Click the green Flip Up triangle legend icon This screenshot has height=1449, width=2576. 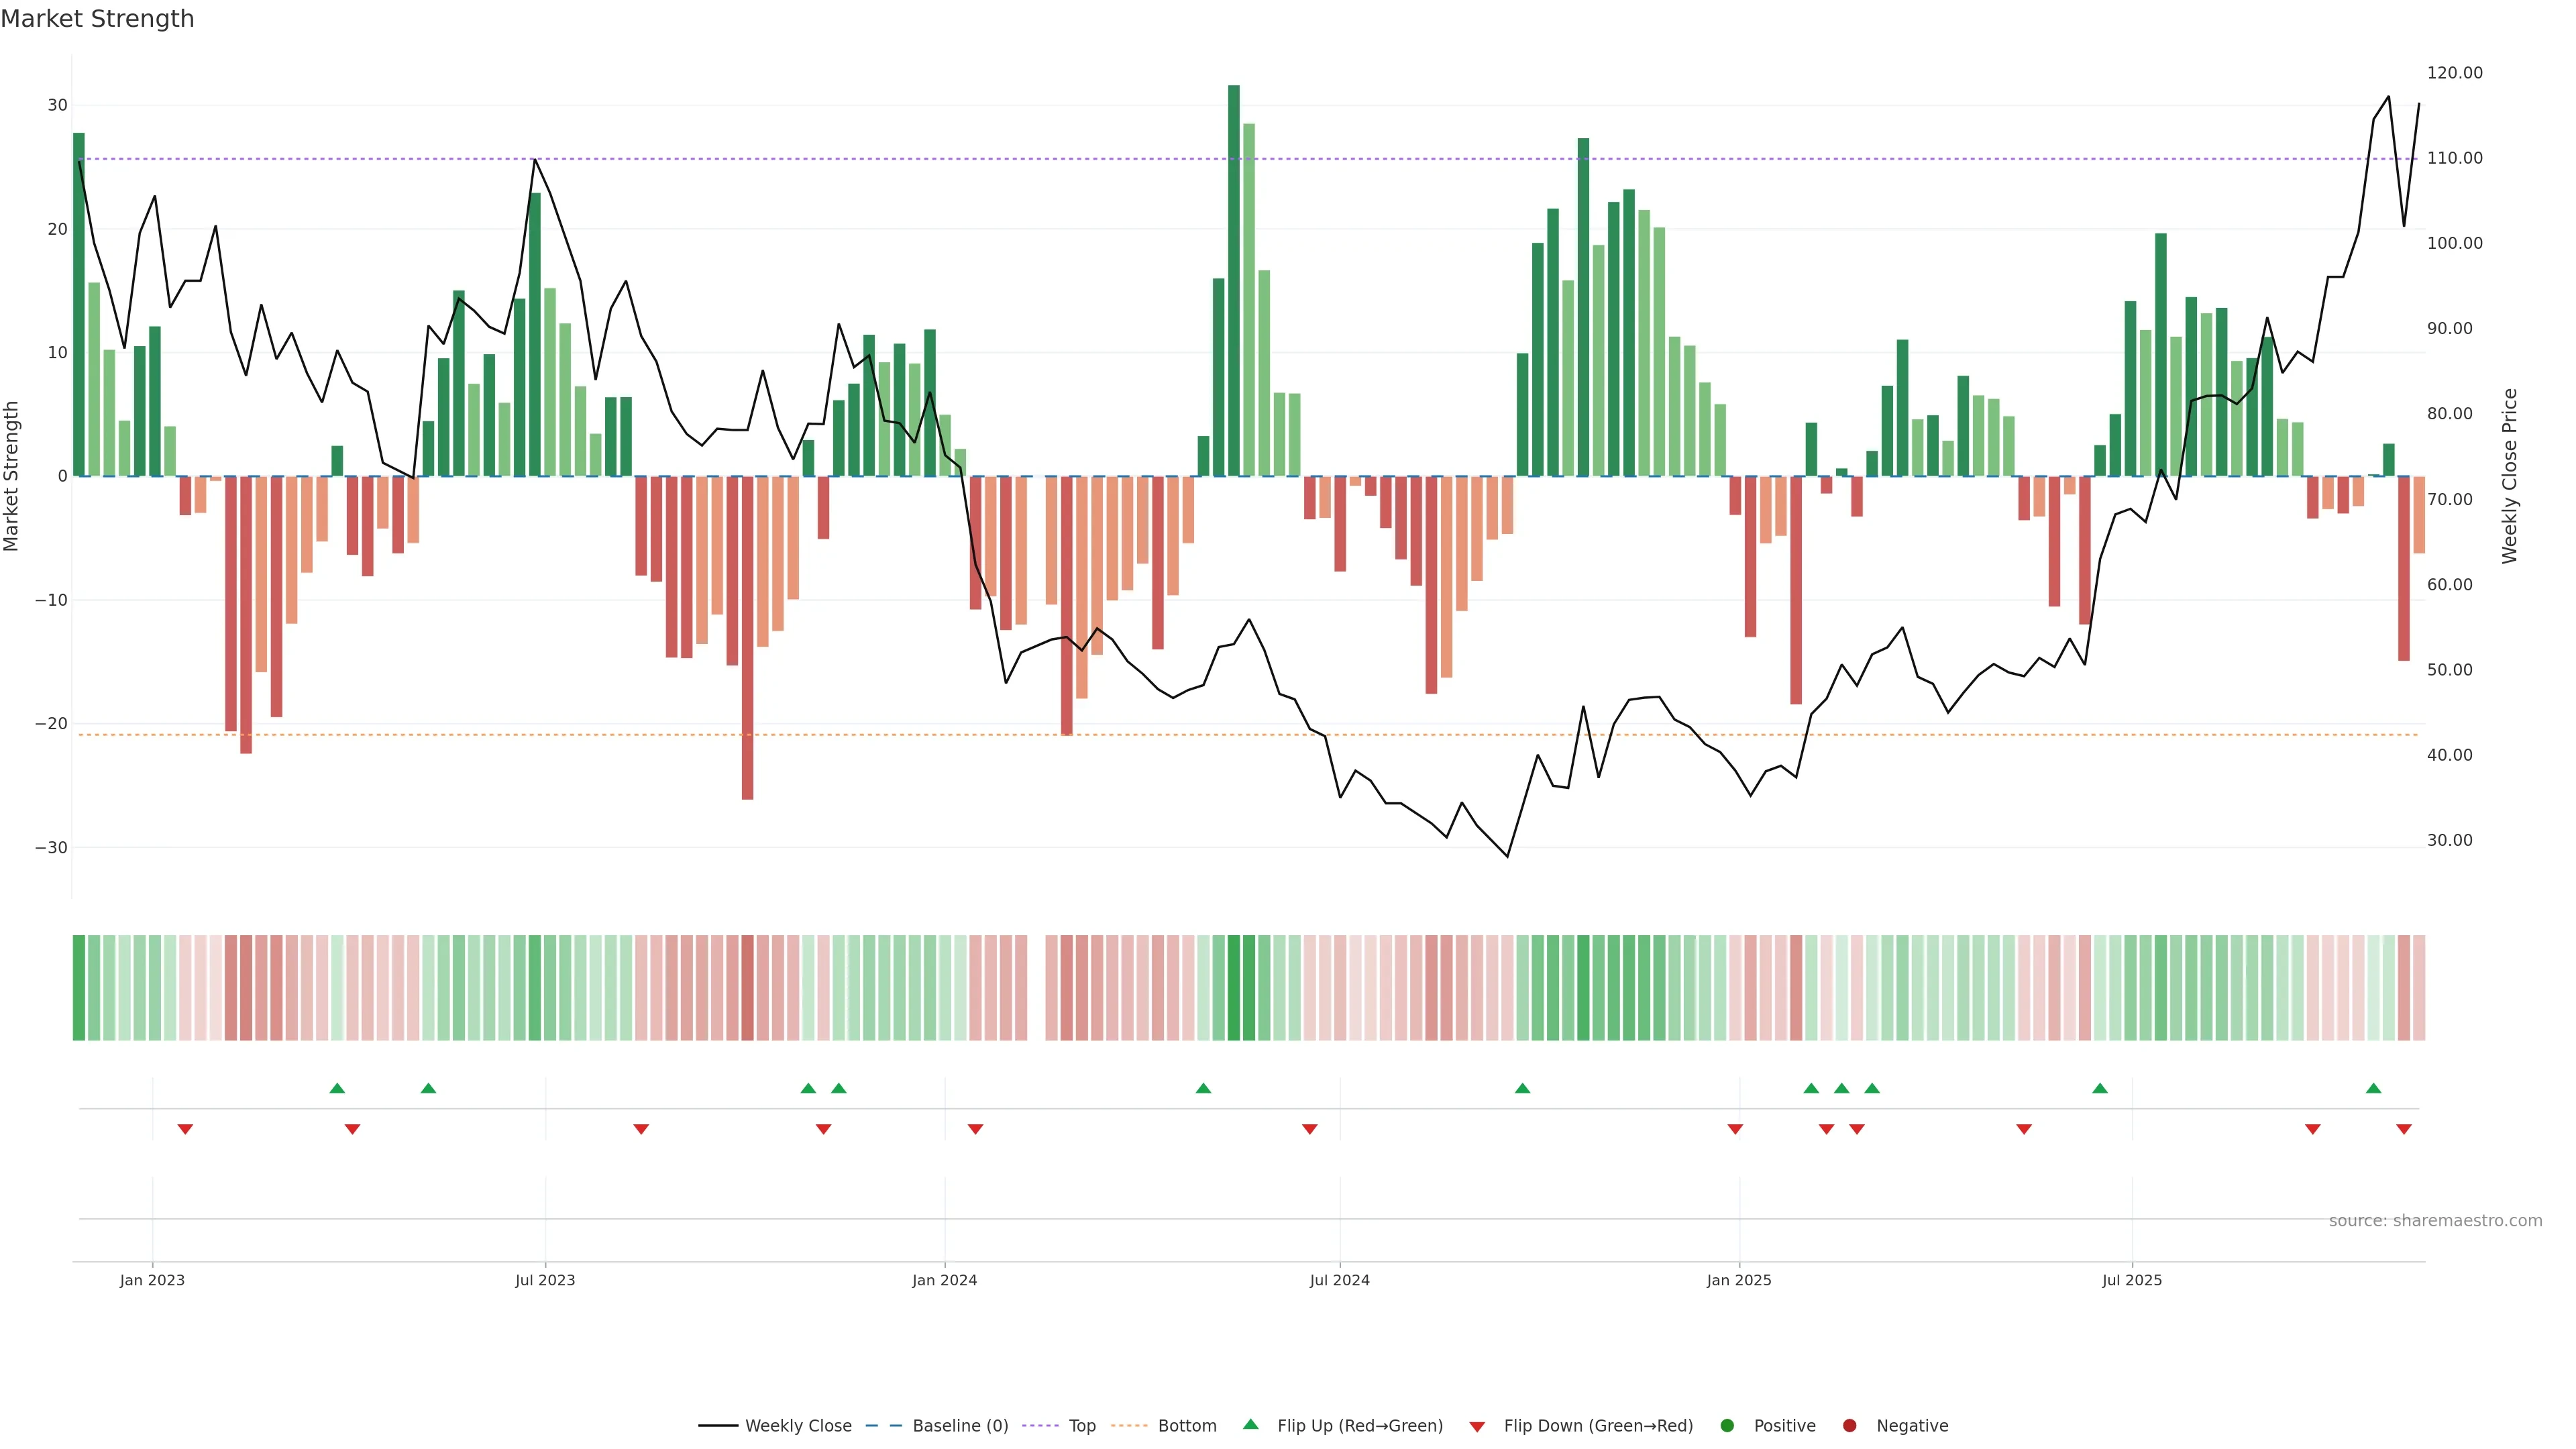[x=1250, y=1424]
